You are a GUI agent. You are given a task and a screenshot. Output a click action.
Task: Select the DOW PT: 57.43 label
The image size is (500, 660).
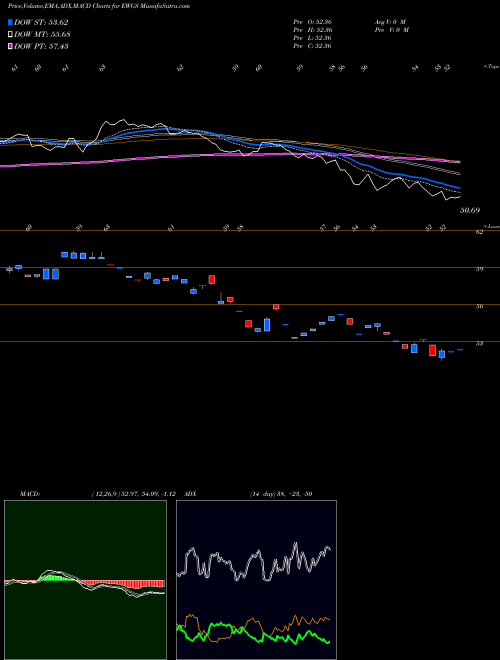(x=41, y=46)
